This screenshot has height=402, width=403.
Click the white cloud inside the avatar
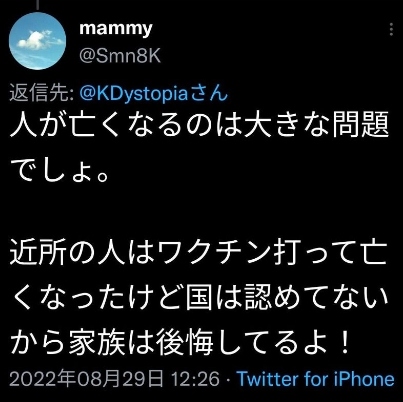pyautogui.click(x=35, y=39)
